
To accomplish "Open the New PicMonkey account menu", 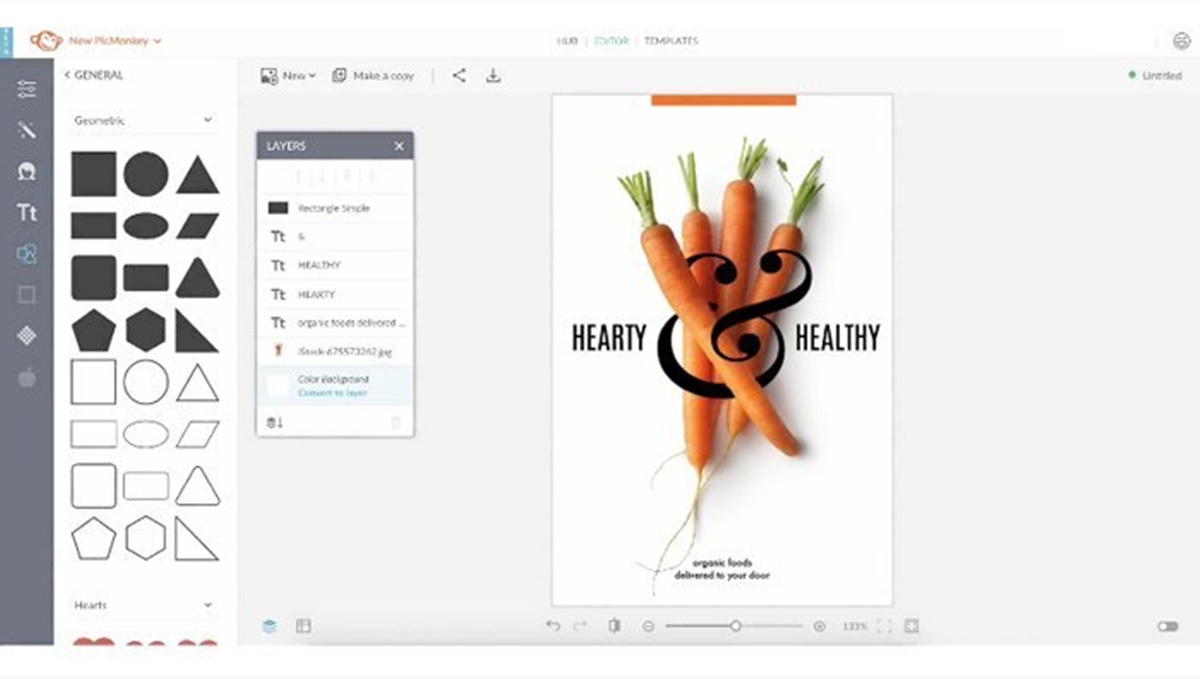I will [x=114, y=41].
